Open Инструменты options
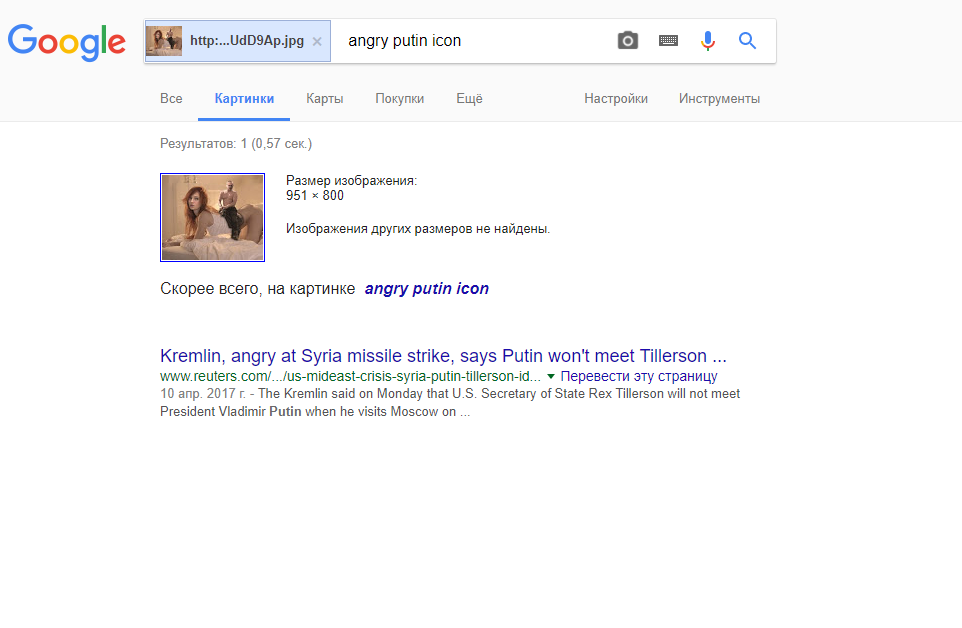Screen dimensions: 962x628 pyautogui.click(x=719, y=99)
